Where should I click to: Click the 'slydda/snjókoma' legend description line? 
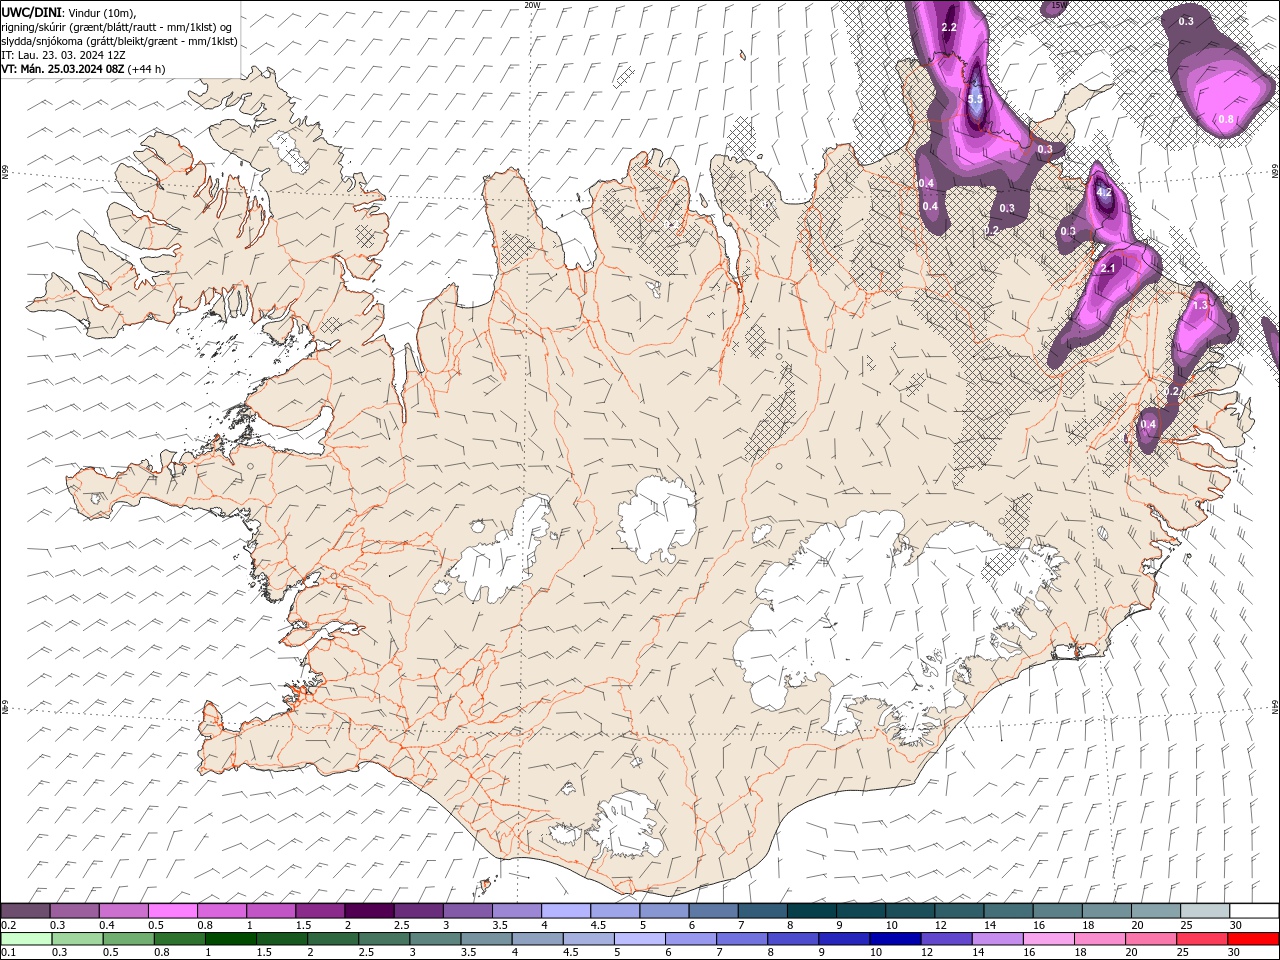point(118,41)
